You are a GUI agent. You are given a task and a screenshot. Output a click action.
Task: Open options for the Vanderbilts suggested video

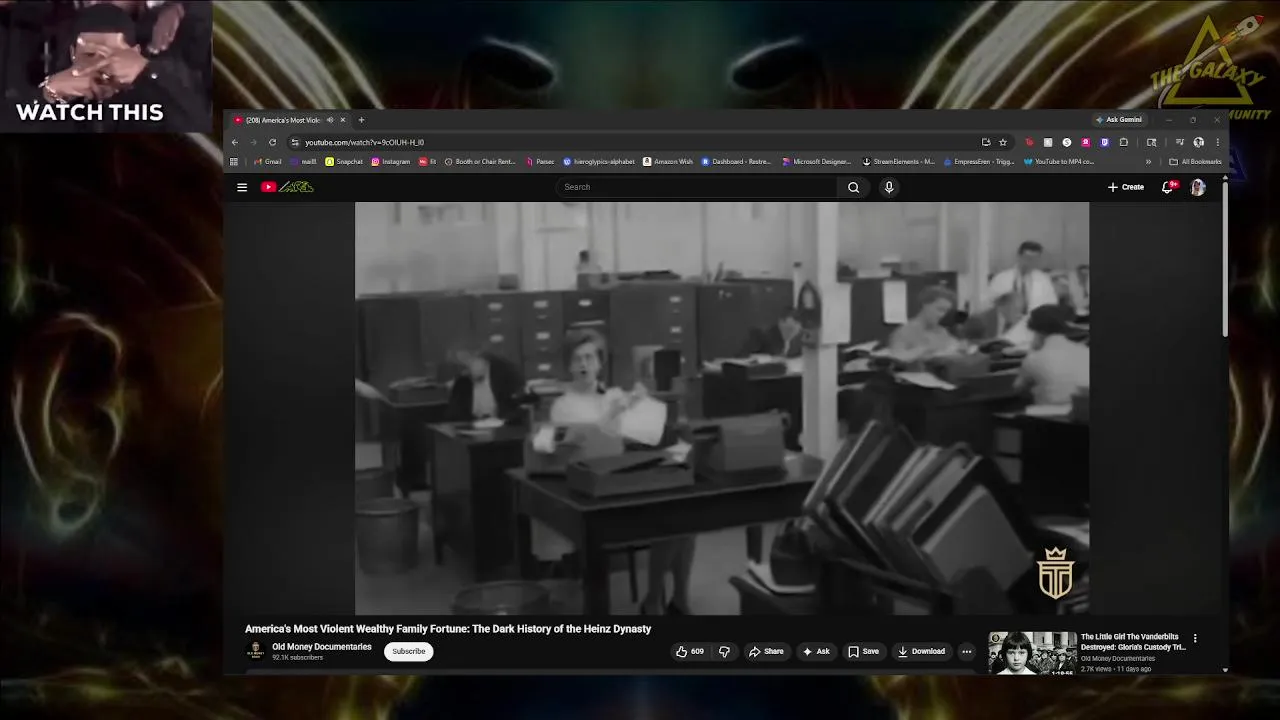point(1195,638)
